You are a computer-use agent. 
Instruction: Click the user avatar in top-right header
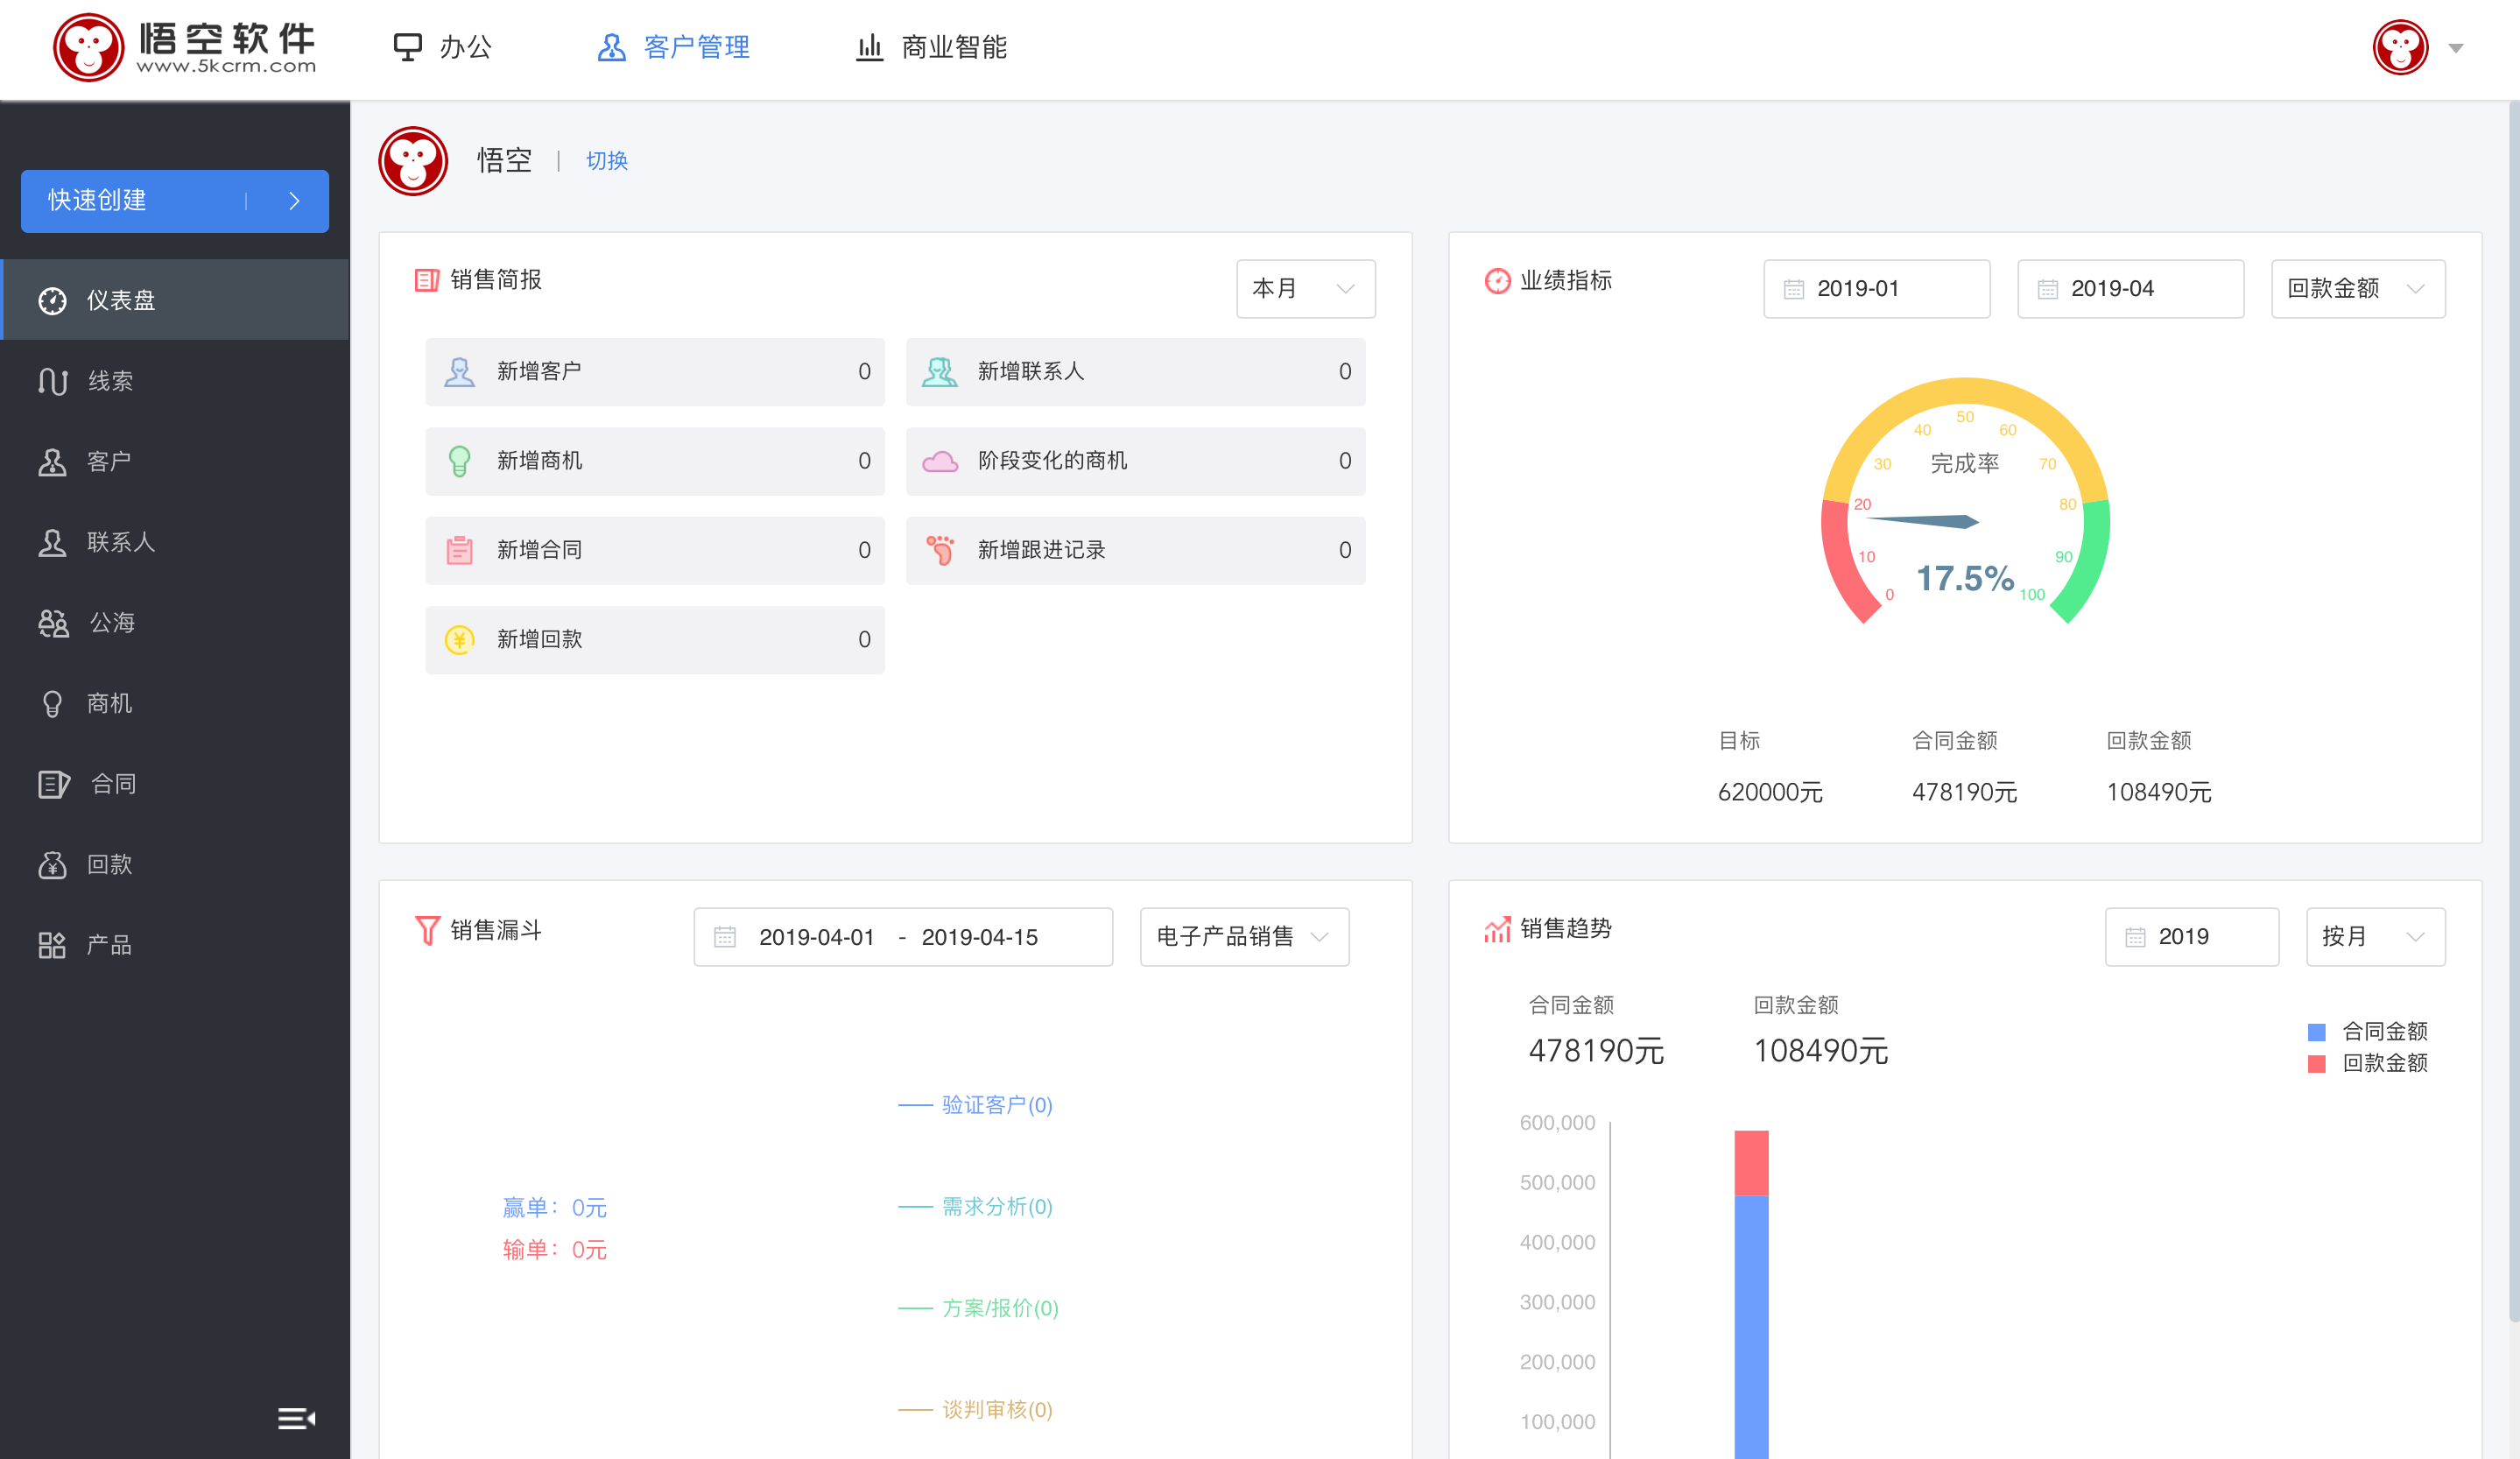pyautogui.click(x=2400, y=47)
